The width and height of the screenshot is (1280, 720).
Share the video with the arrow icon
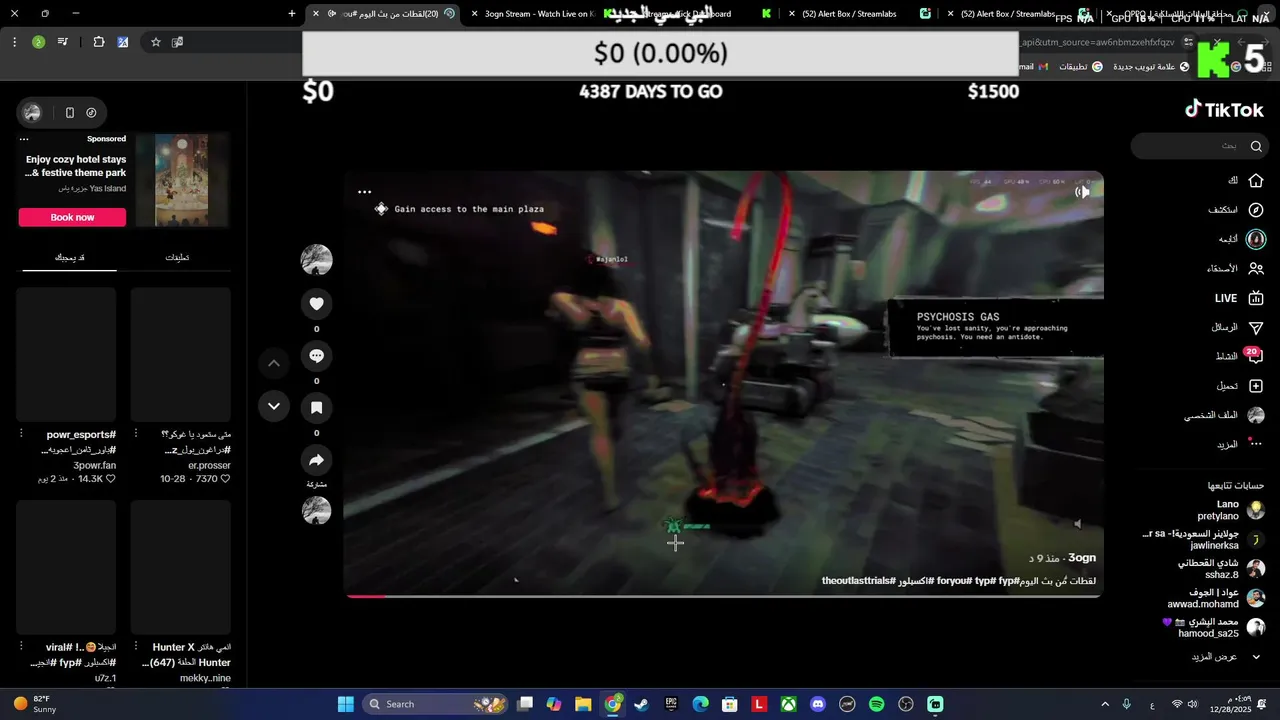pyautogui.click(x=316, y=460)
